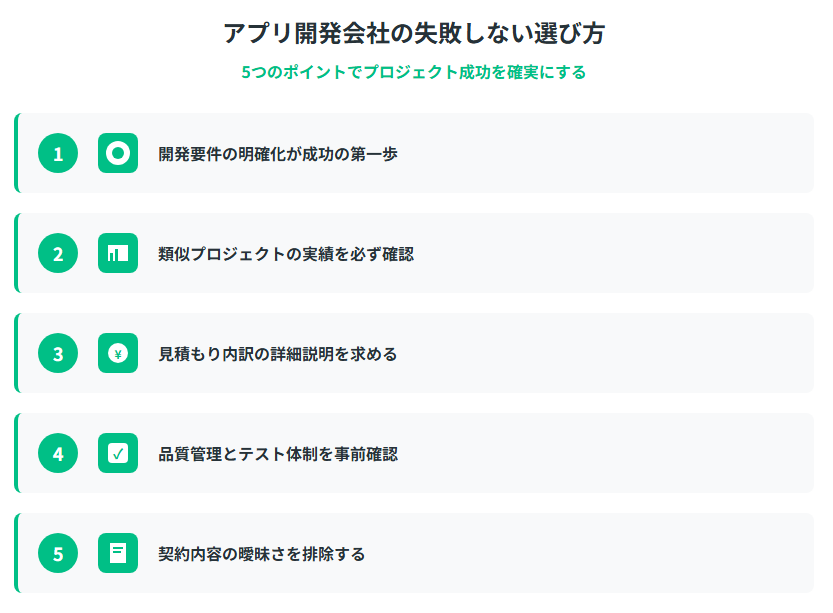Click the text 開発要件の明確化が成功の第一歩
The image size is (833, 613).
278,154
